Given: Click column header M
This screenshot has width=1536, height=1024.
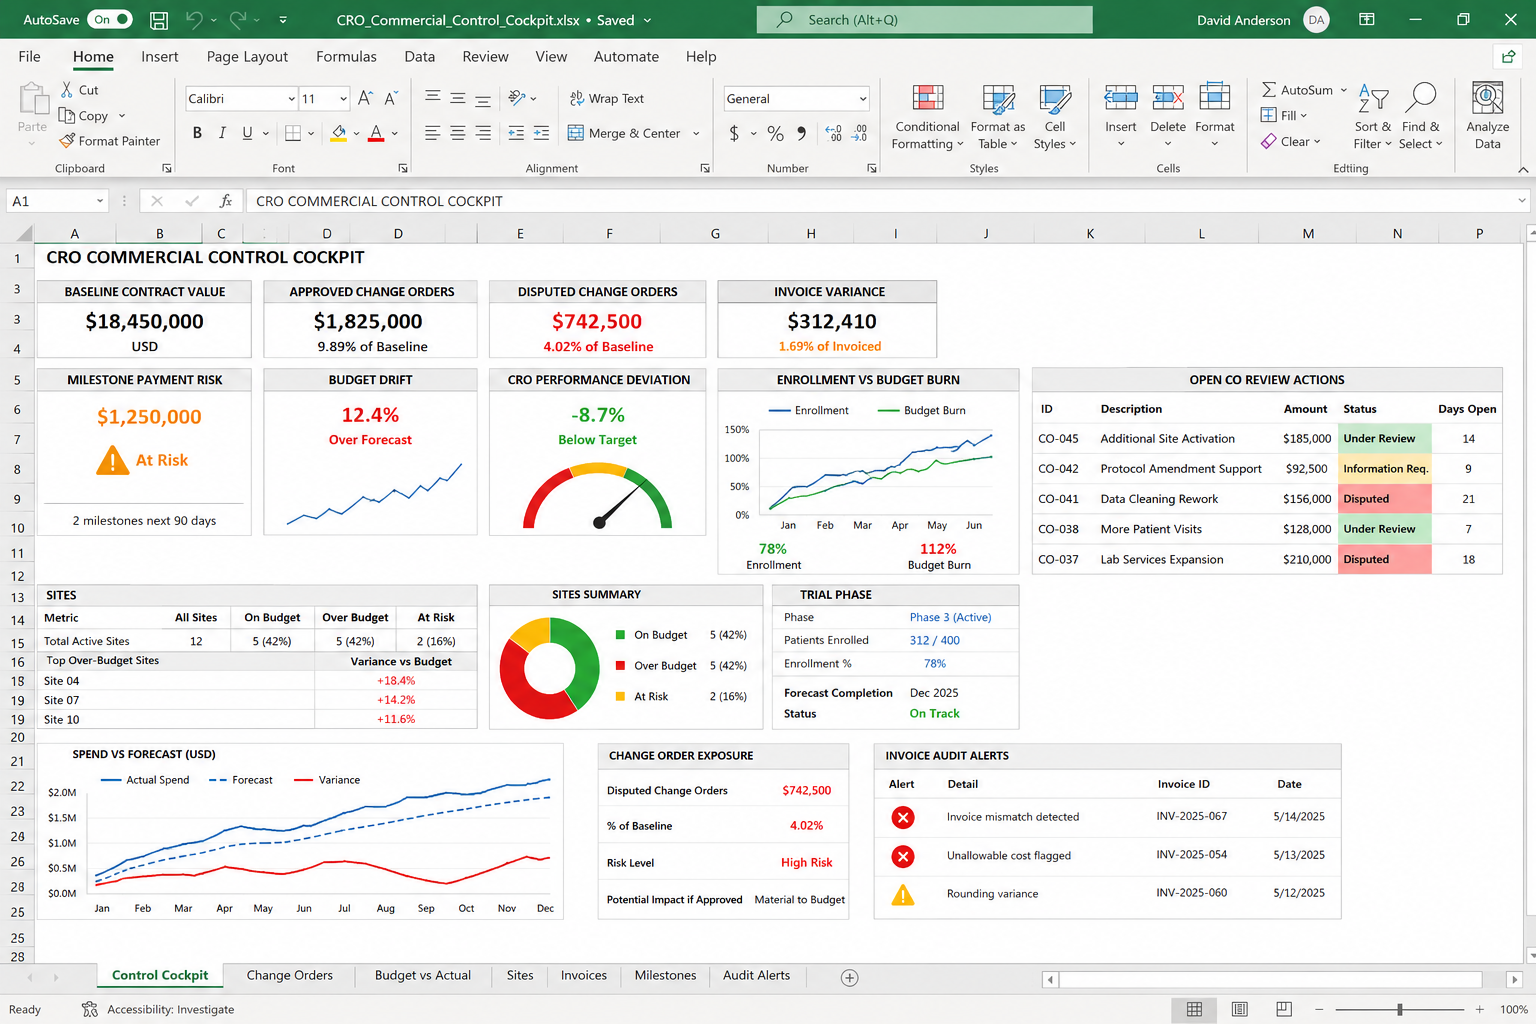Looking at the screenshot, I should (x=1308, y=234).
